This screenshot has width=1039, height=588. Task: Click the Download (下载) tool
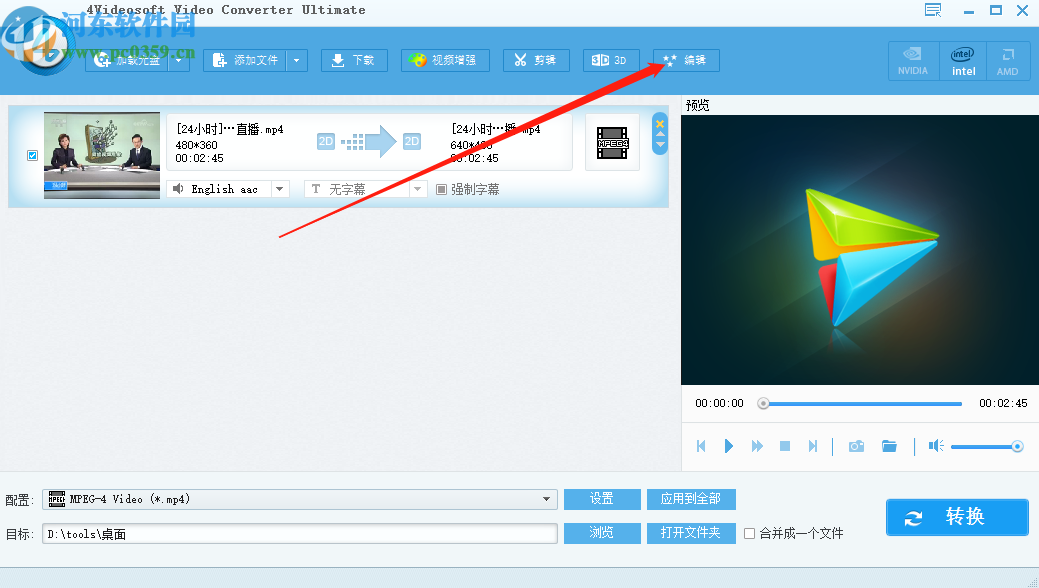(x=353, y=60)
